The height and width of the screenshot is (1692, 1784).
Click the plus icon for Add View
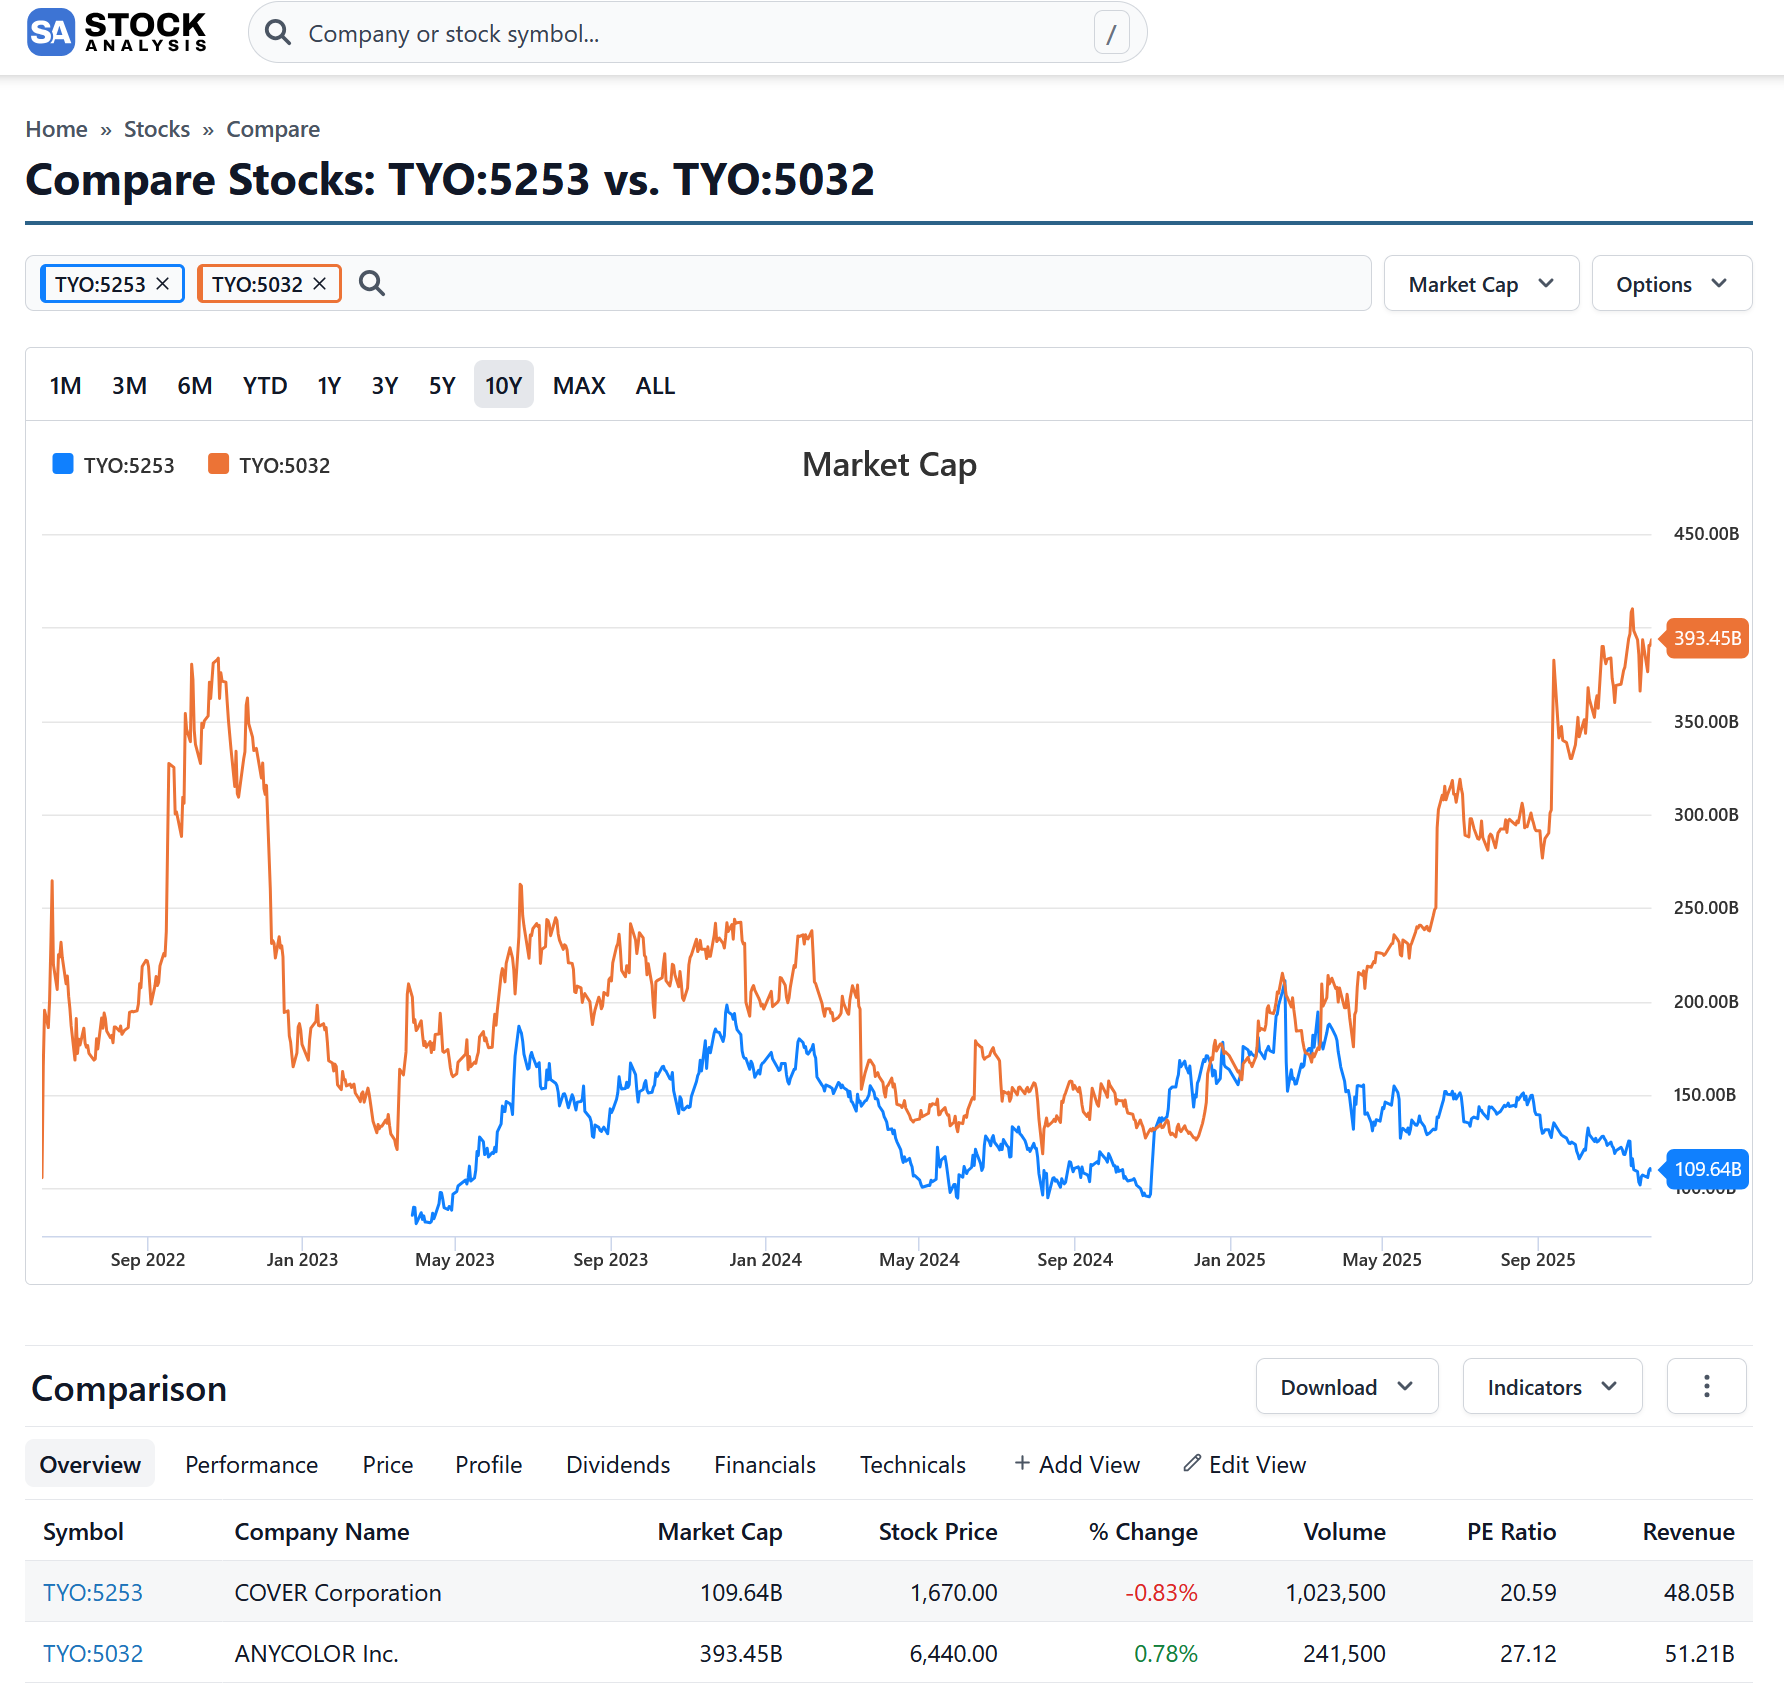pyautogui.click(x=1022, y=1463)
